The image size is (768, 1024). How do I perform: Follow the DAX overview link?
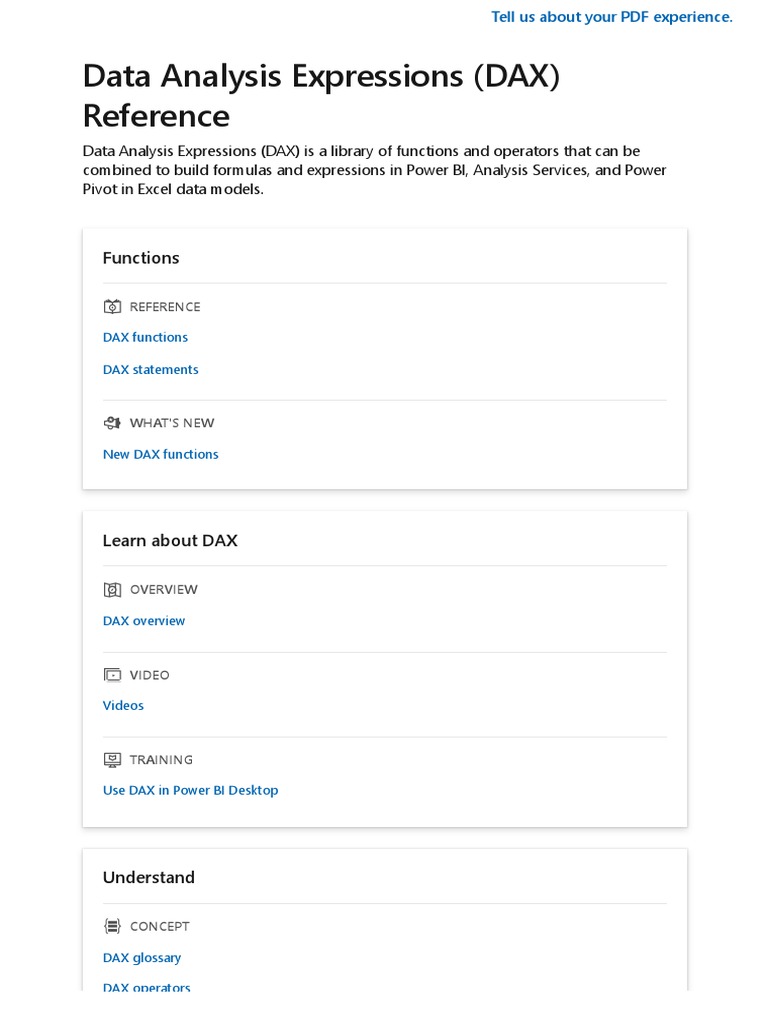(144, 621)
